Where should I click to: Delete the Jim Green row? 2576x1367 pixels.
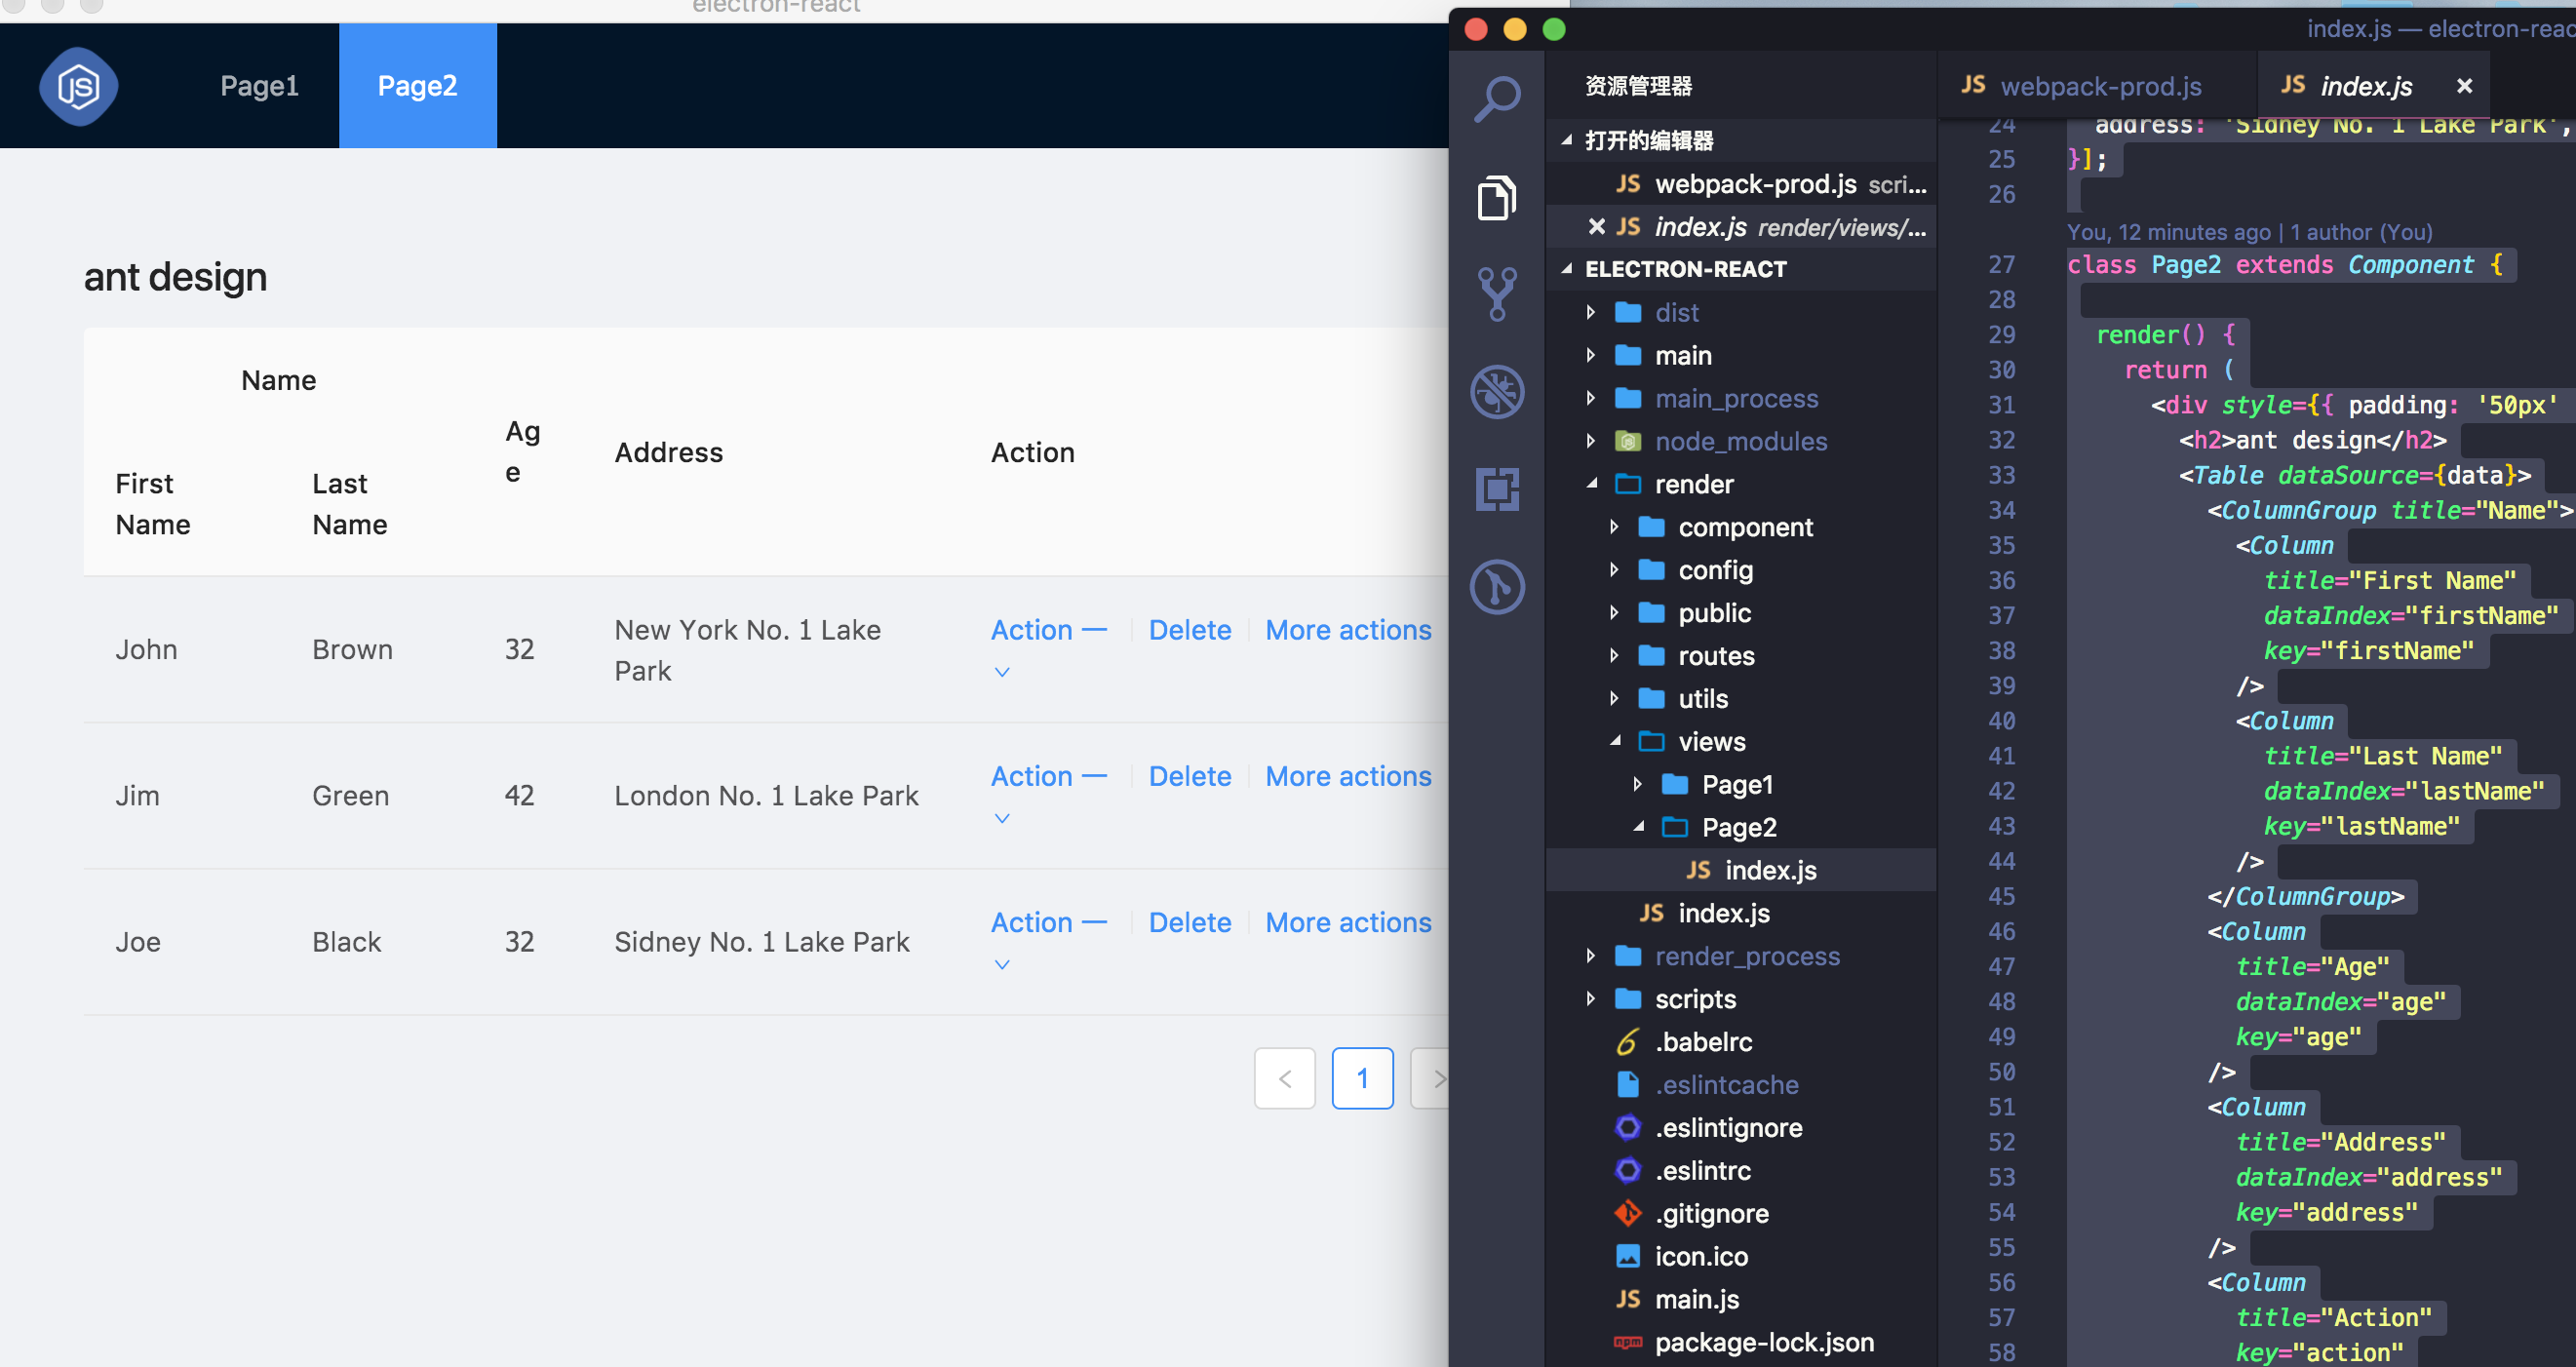point(1189,776)
